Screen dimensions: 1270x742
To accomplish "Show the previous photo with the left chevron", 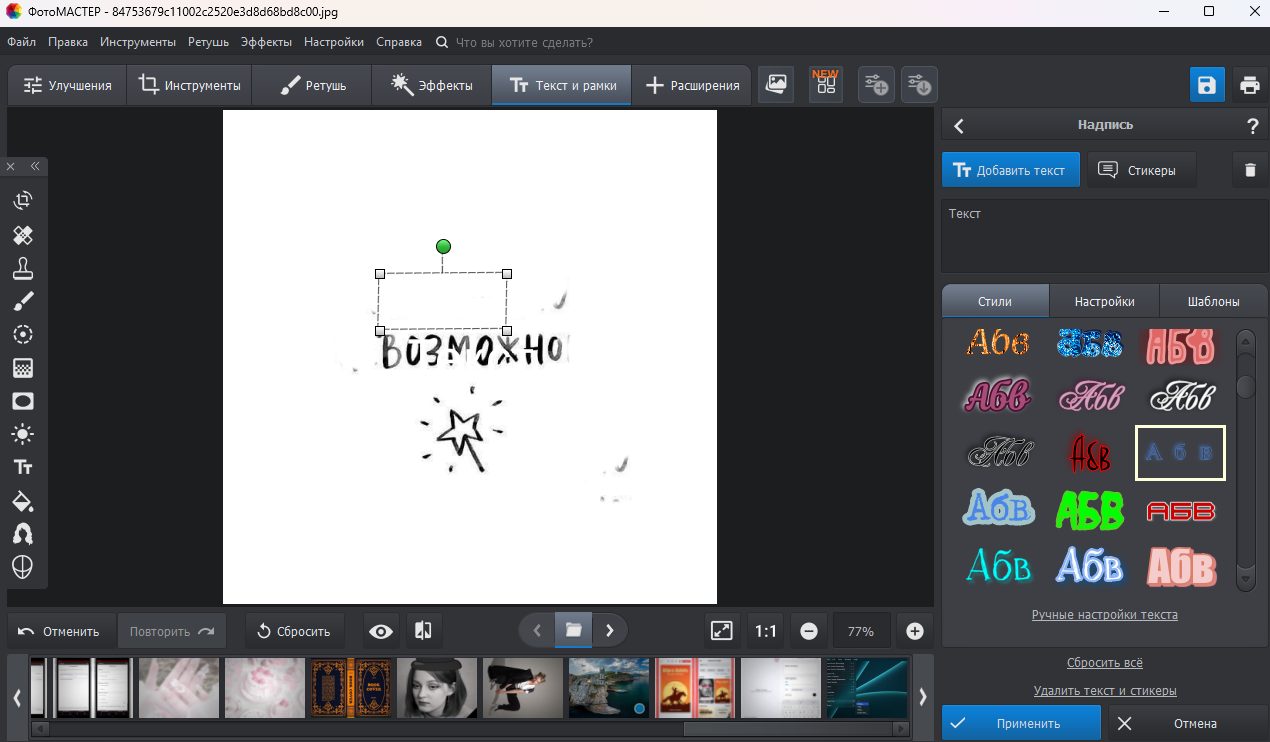I will (x=537, y=631).
